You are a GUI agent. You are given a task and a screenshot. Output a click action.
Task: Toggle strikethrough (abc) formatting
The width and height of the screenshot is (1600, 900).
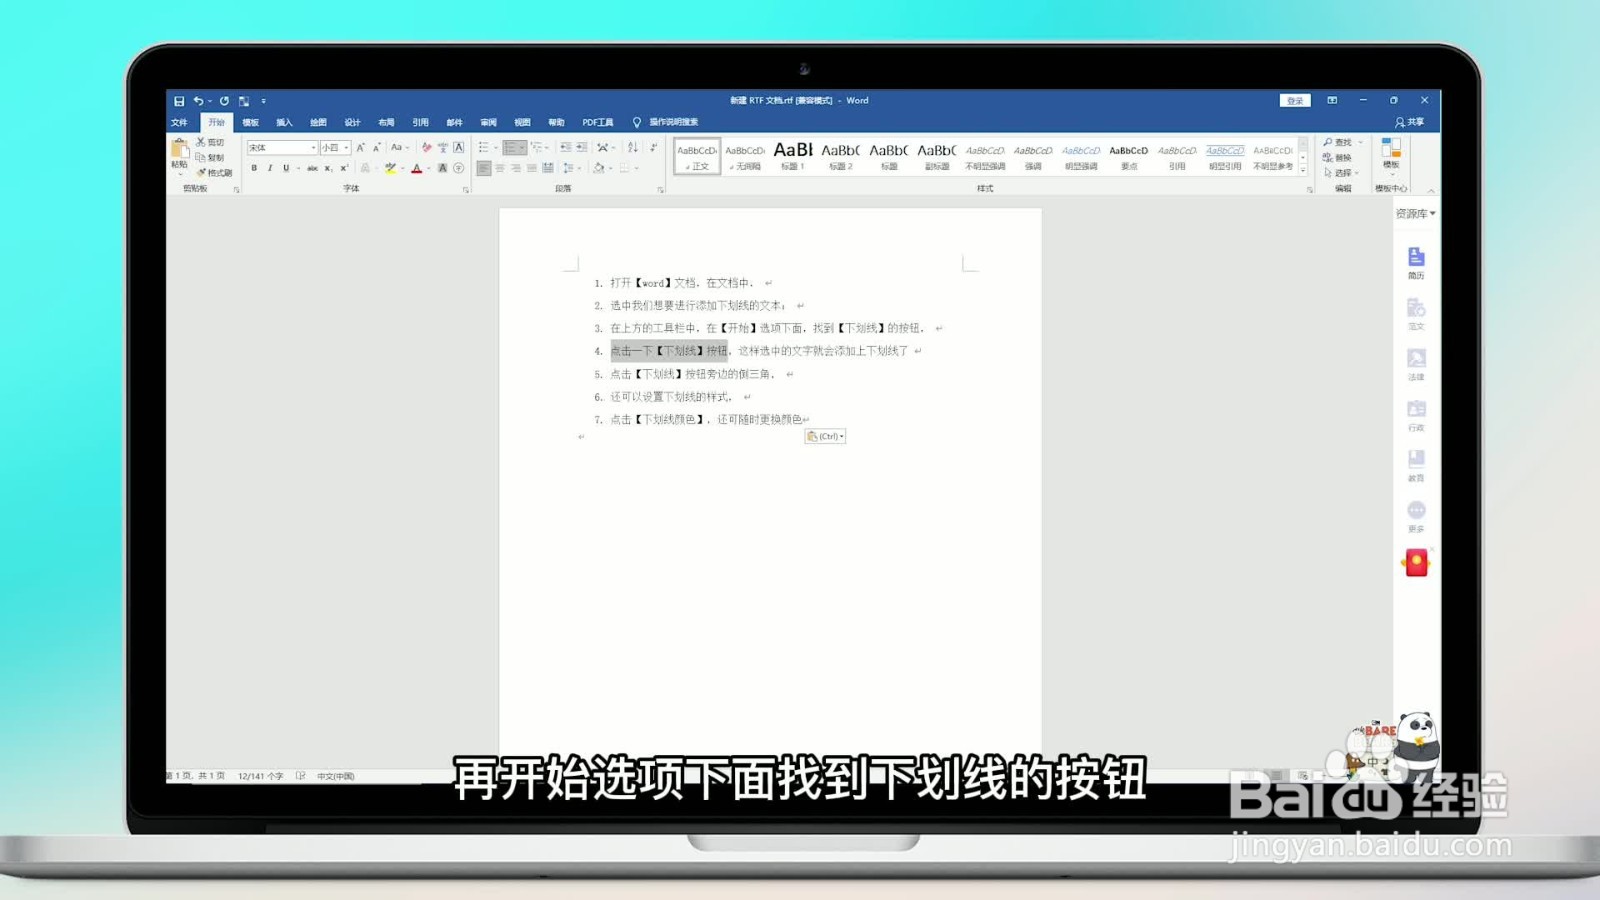point(312,168)
